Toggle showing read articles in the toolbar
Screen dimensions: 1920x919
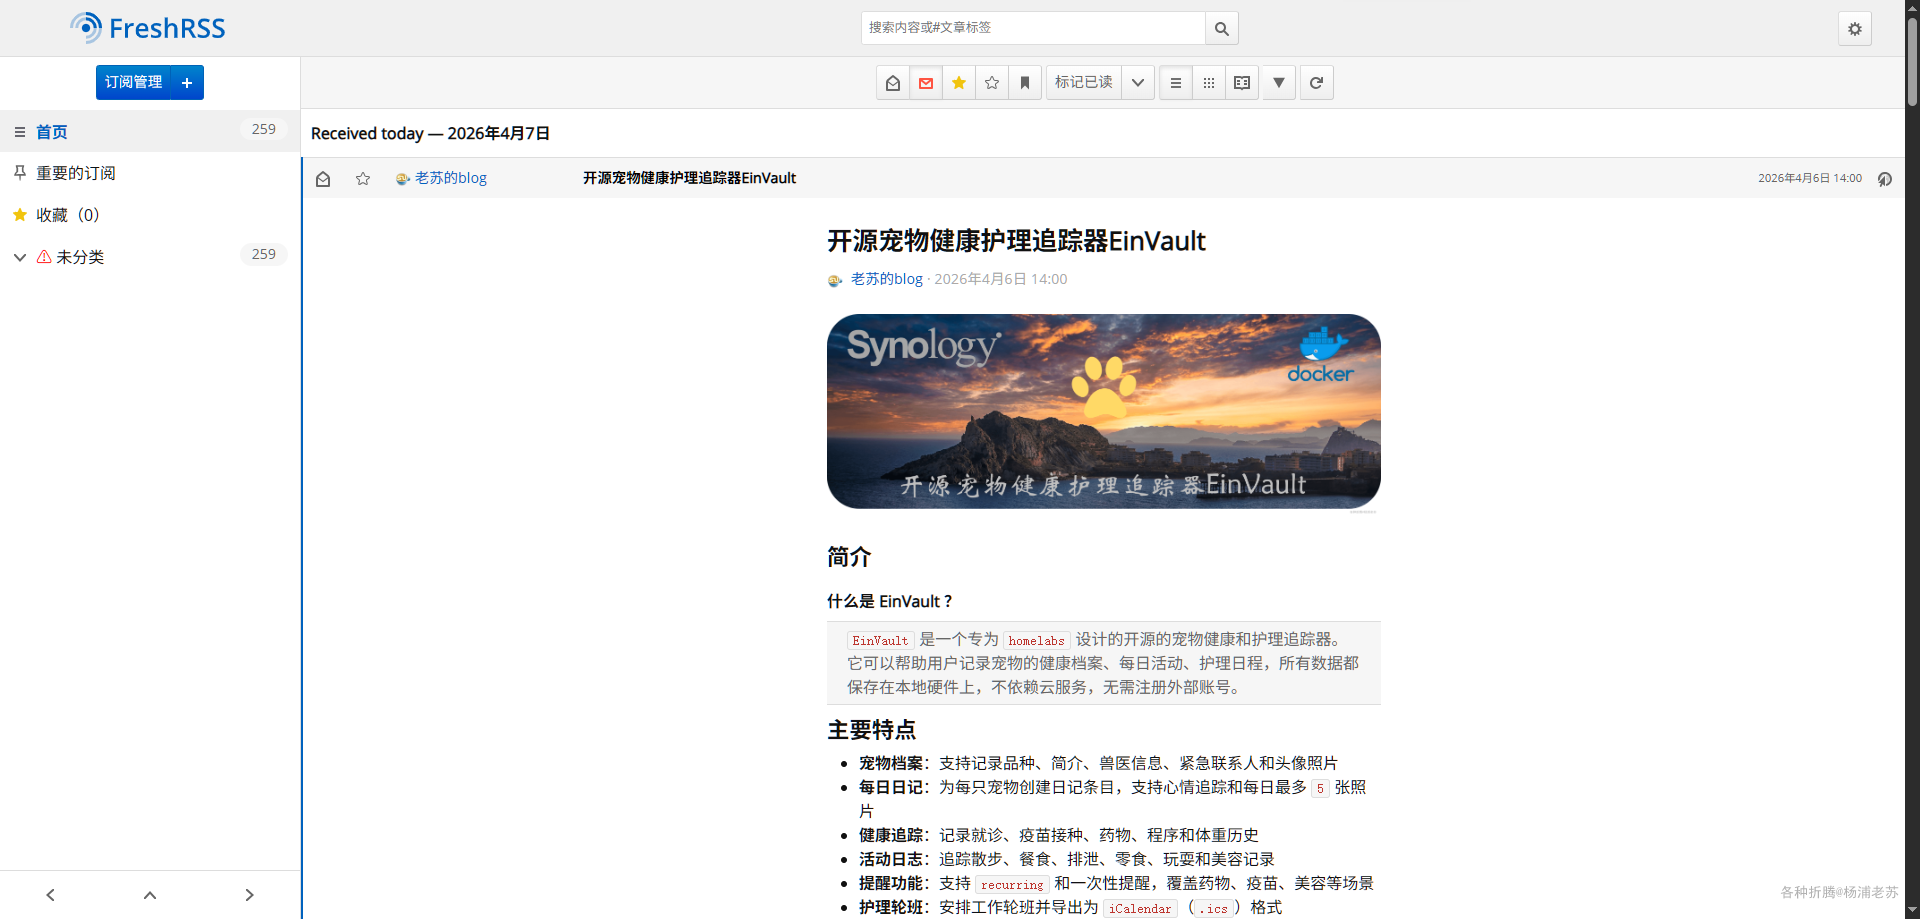click(x=893, y=83)
